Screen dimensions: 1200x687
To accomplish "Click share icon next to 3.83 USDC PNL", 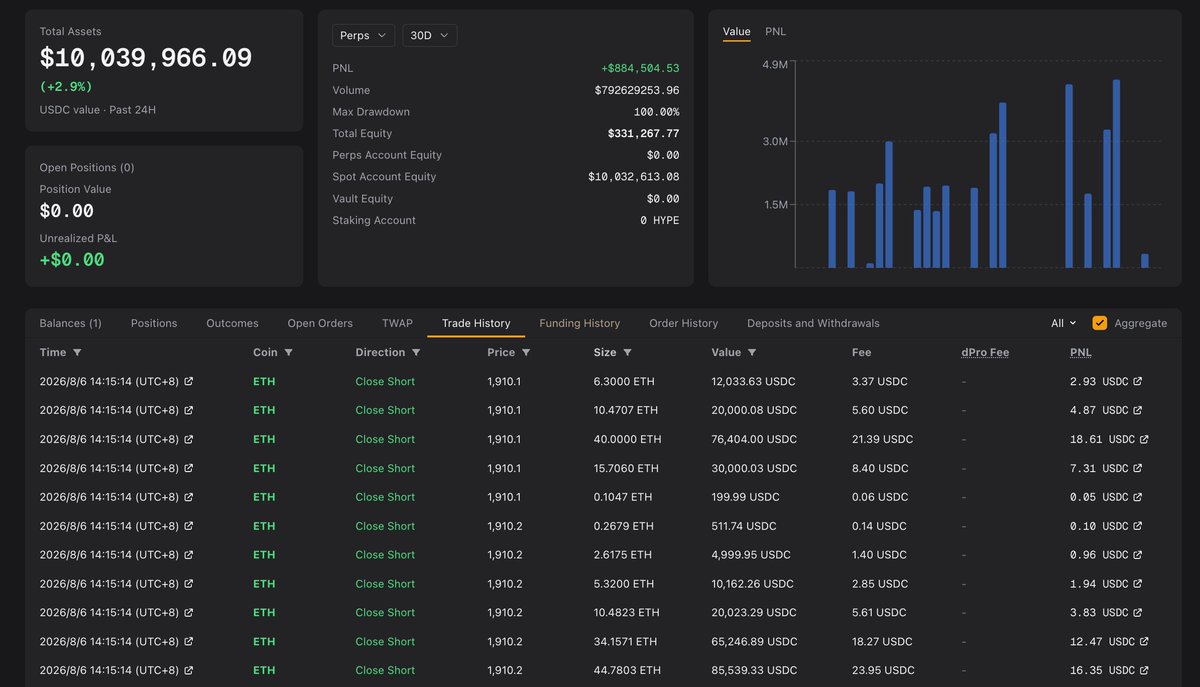I will (1137, 613).
